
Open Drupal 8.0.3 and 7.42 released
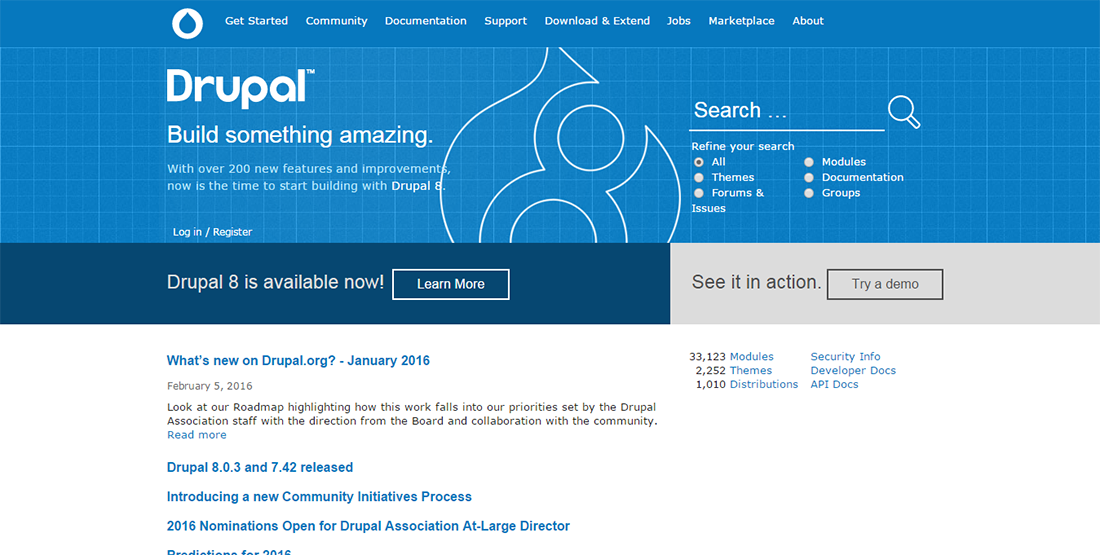(260, 467)
